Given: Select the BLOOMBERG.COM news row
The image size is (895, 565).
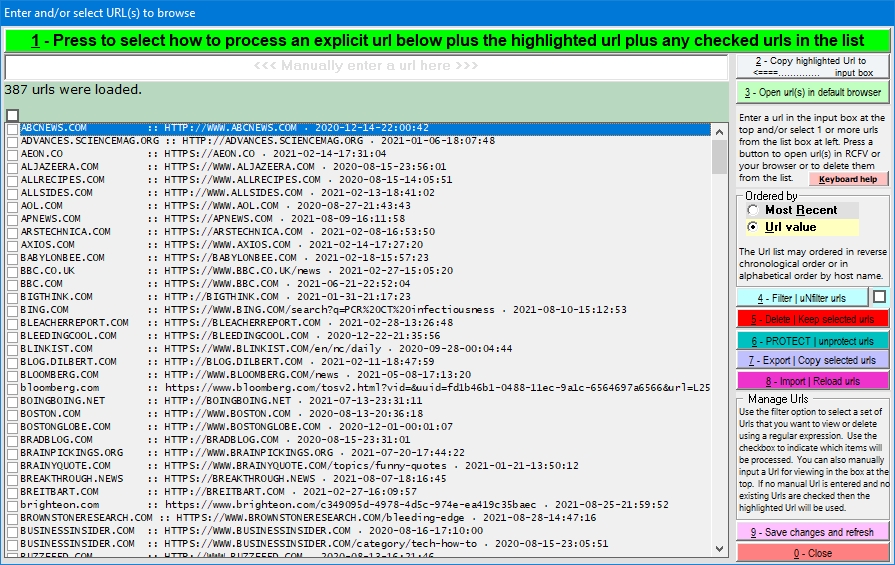Looking at the screenshot, I should pyautogui.click(x=365, y=374).
